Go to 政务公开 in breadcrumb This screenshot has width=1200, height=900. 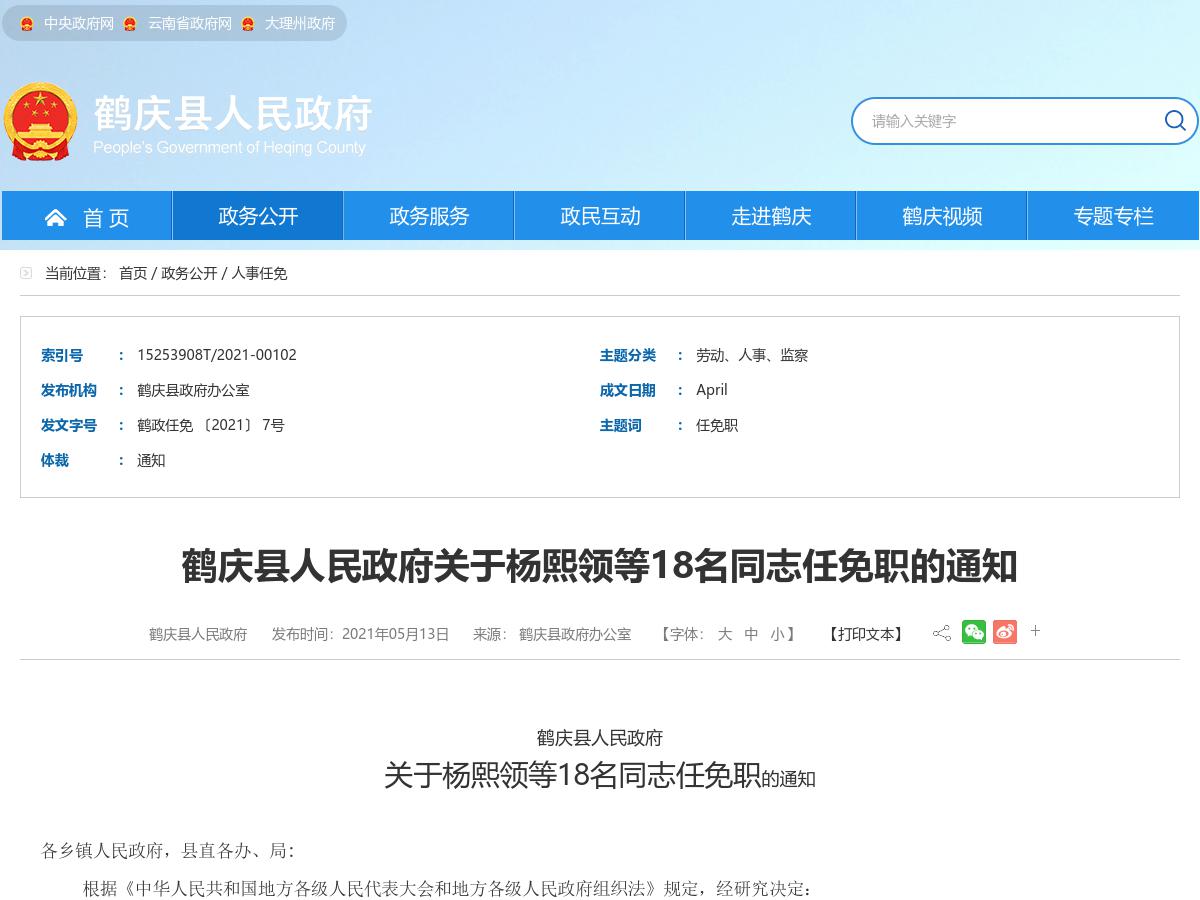(189, 273)
